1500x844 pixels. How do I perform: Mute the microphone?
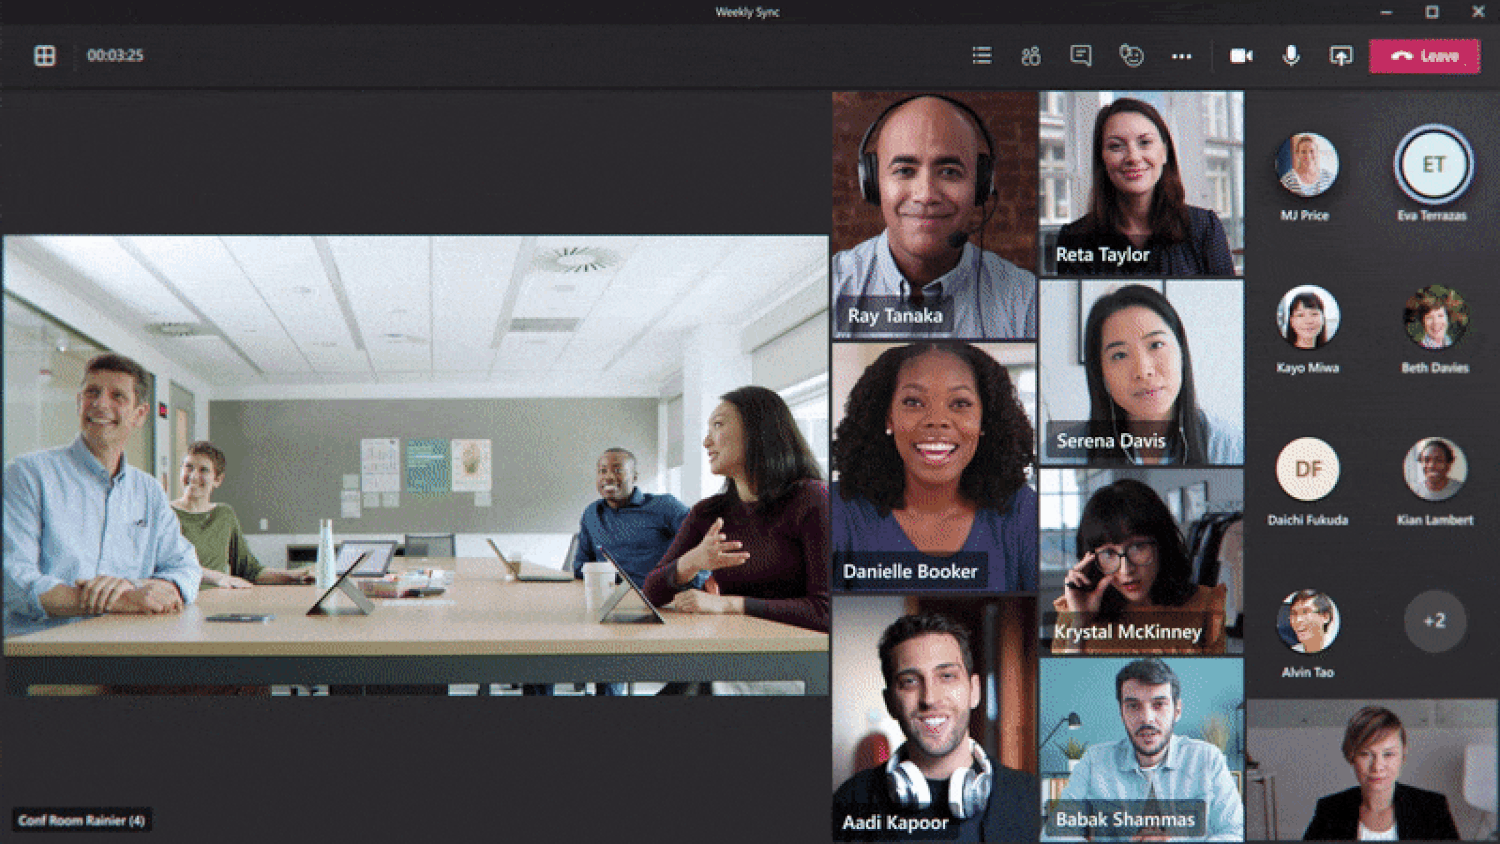[x=1291, y=56]
